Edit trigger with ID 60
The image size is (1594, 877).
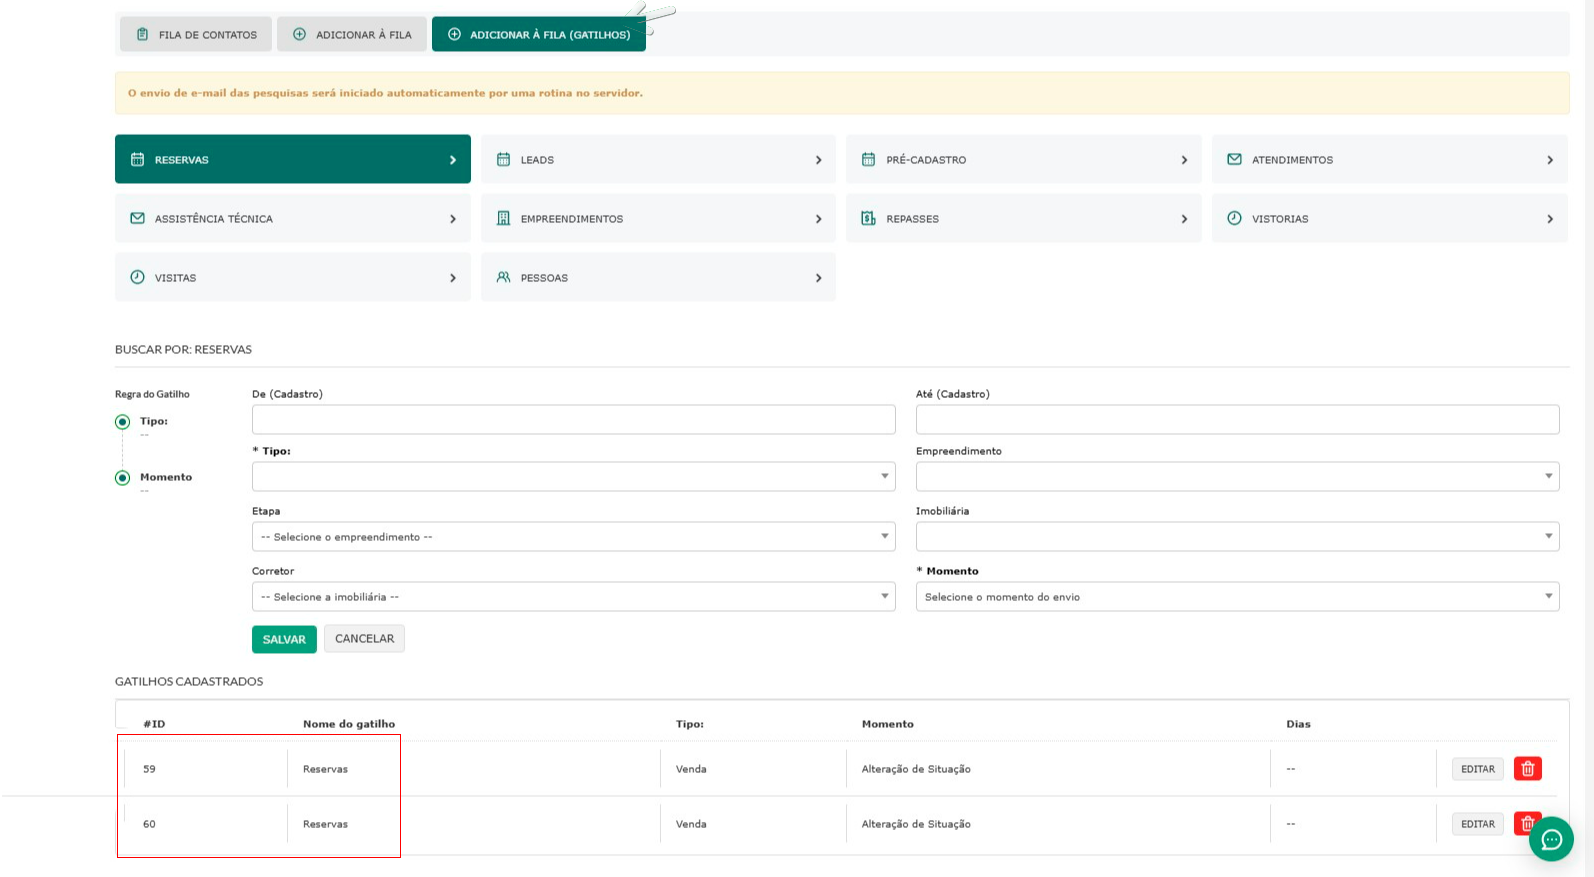coord(1477,824)
